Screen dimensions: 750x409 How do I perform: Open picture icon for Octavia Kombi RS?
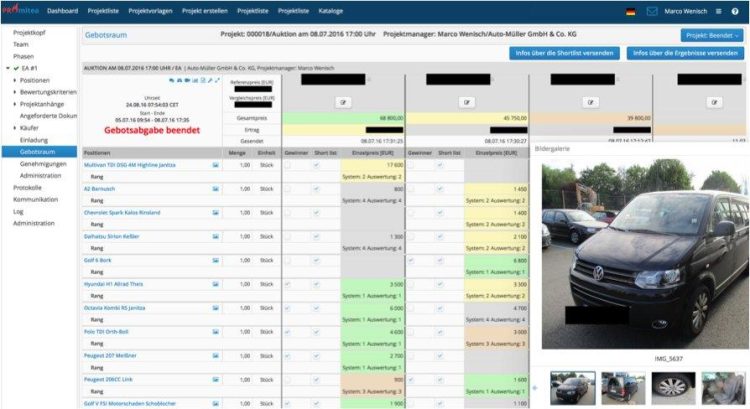(x=216, y=308)
